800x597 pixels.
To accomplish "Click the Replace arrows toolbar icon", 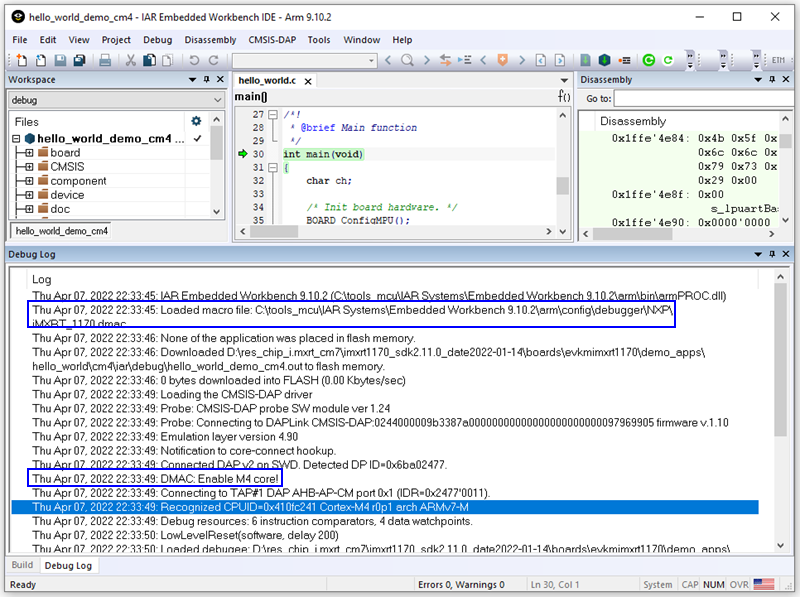I will [445, 60].
